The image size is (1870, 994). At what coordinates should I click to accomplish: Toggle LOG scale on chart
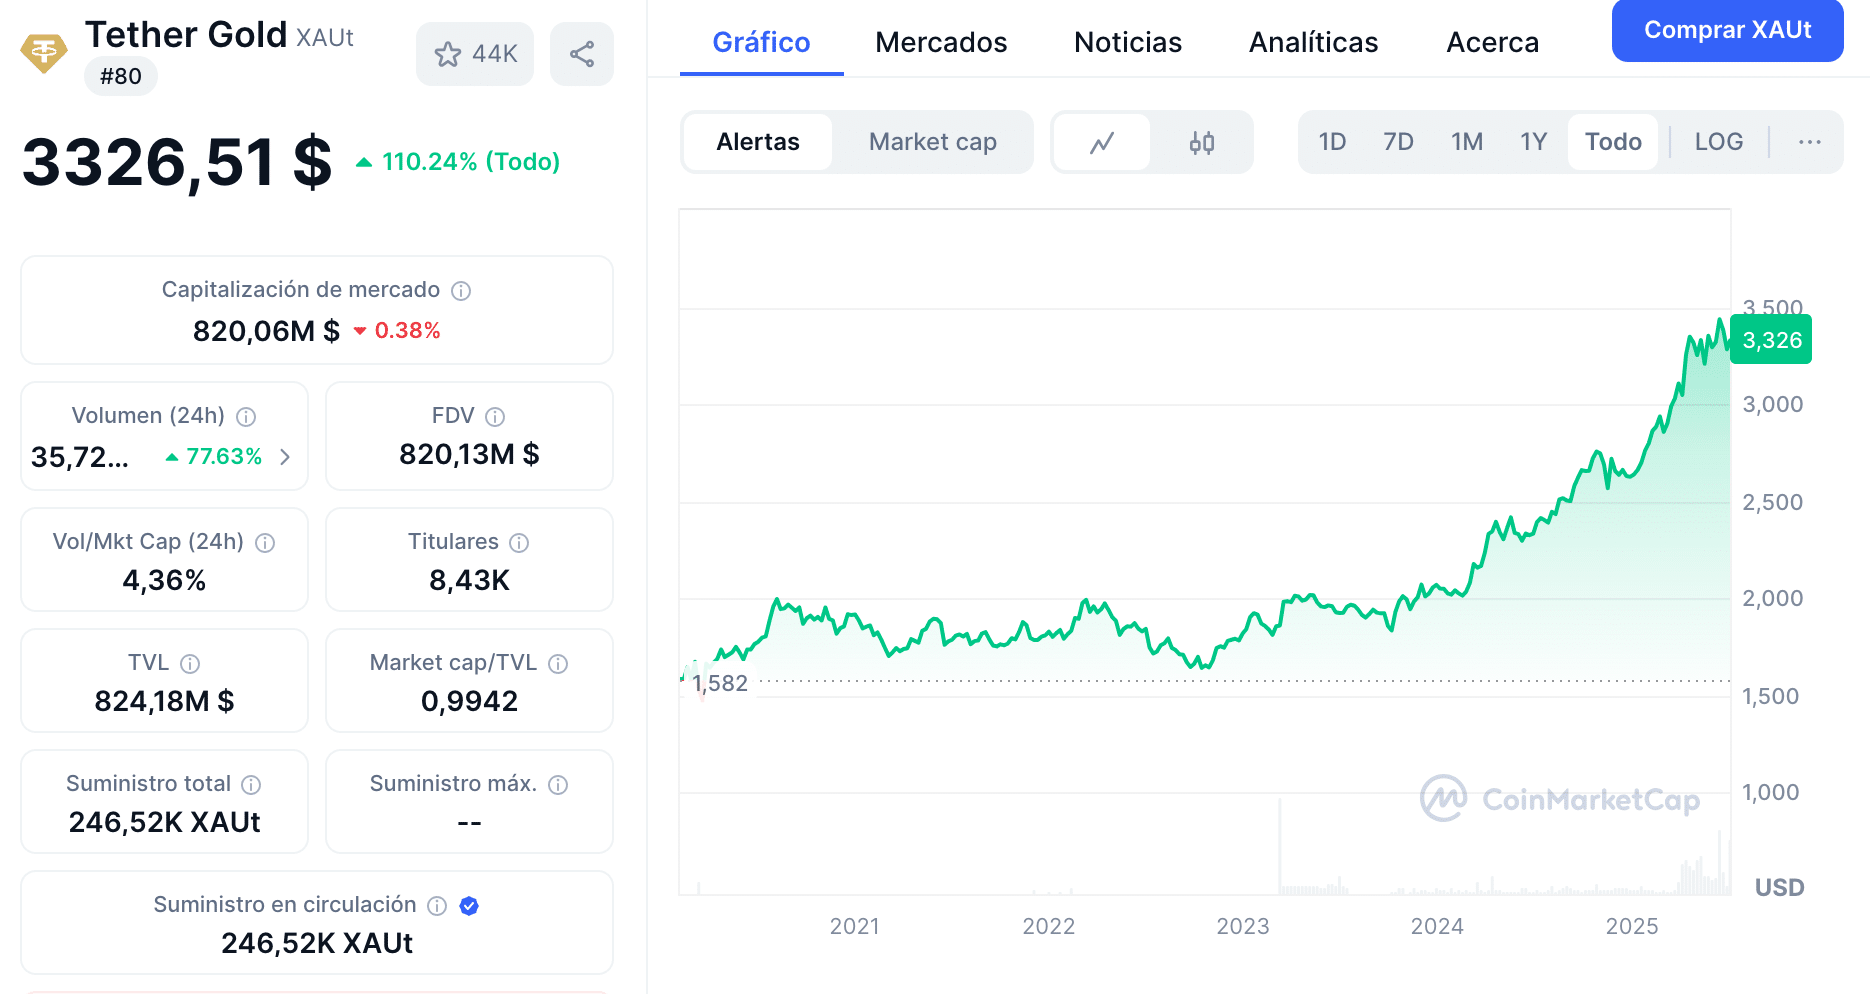tap(1719, 142)
